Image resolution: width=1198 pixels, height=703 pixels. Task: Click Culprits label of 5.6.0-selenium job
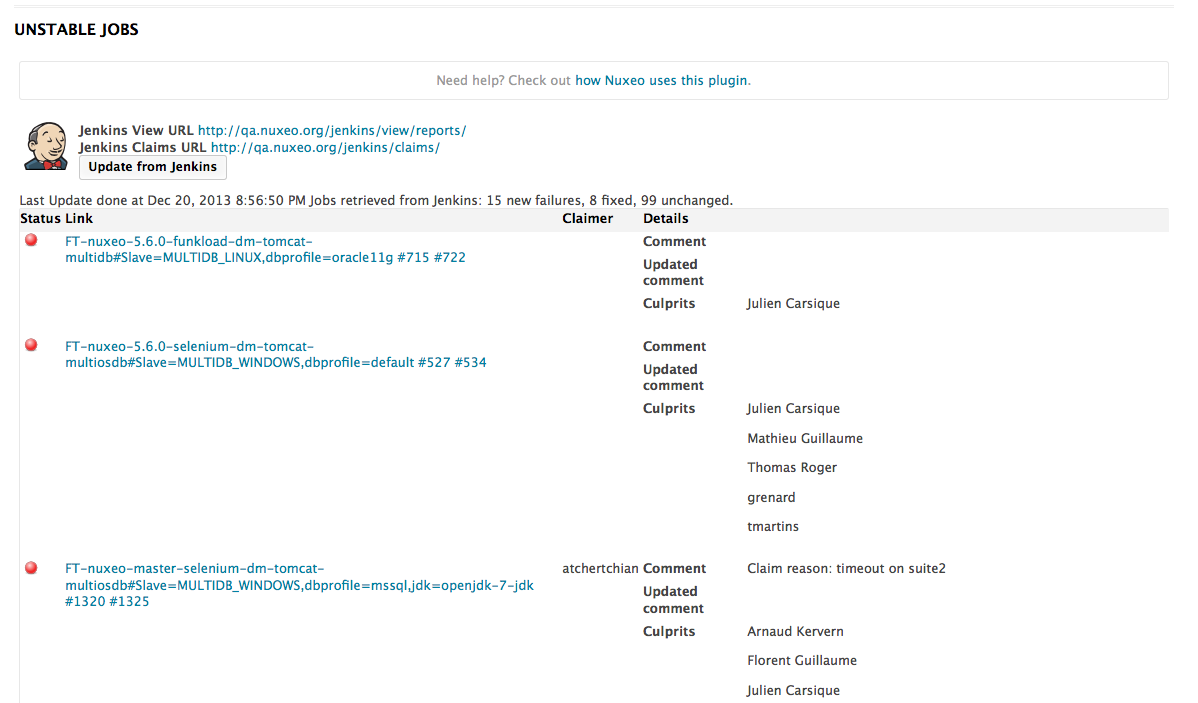click(x=669, y=409)
